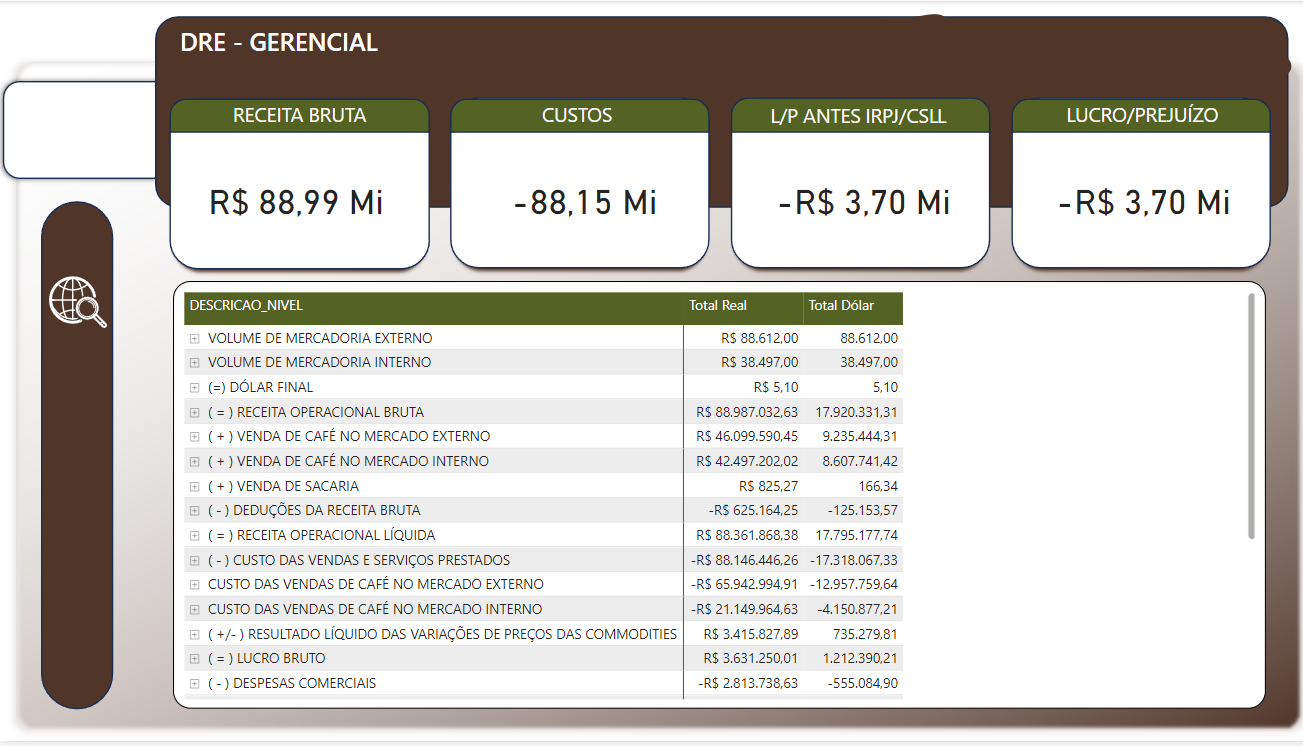Click value 17.795.177,74
Viewport: 1303px width, 746px height.
pos(857,536)
